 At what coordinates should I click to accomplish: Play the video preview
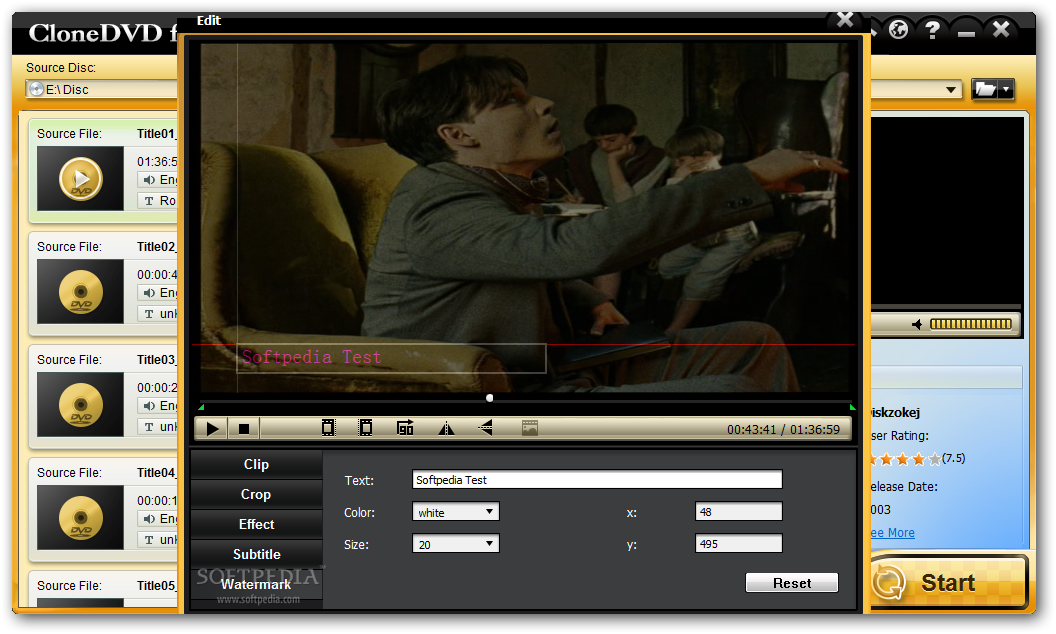pyautogui.click(x=212, y=429)
